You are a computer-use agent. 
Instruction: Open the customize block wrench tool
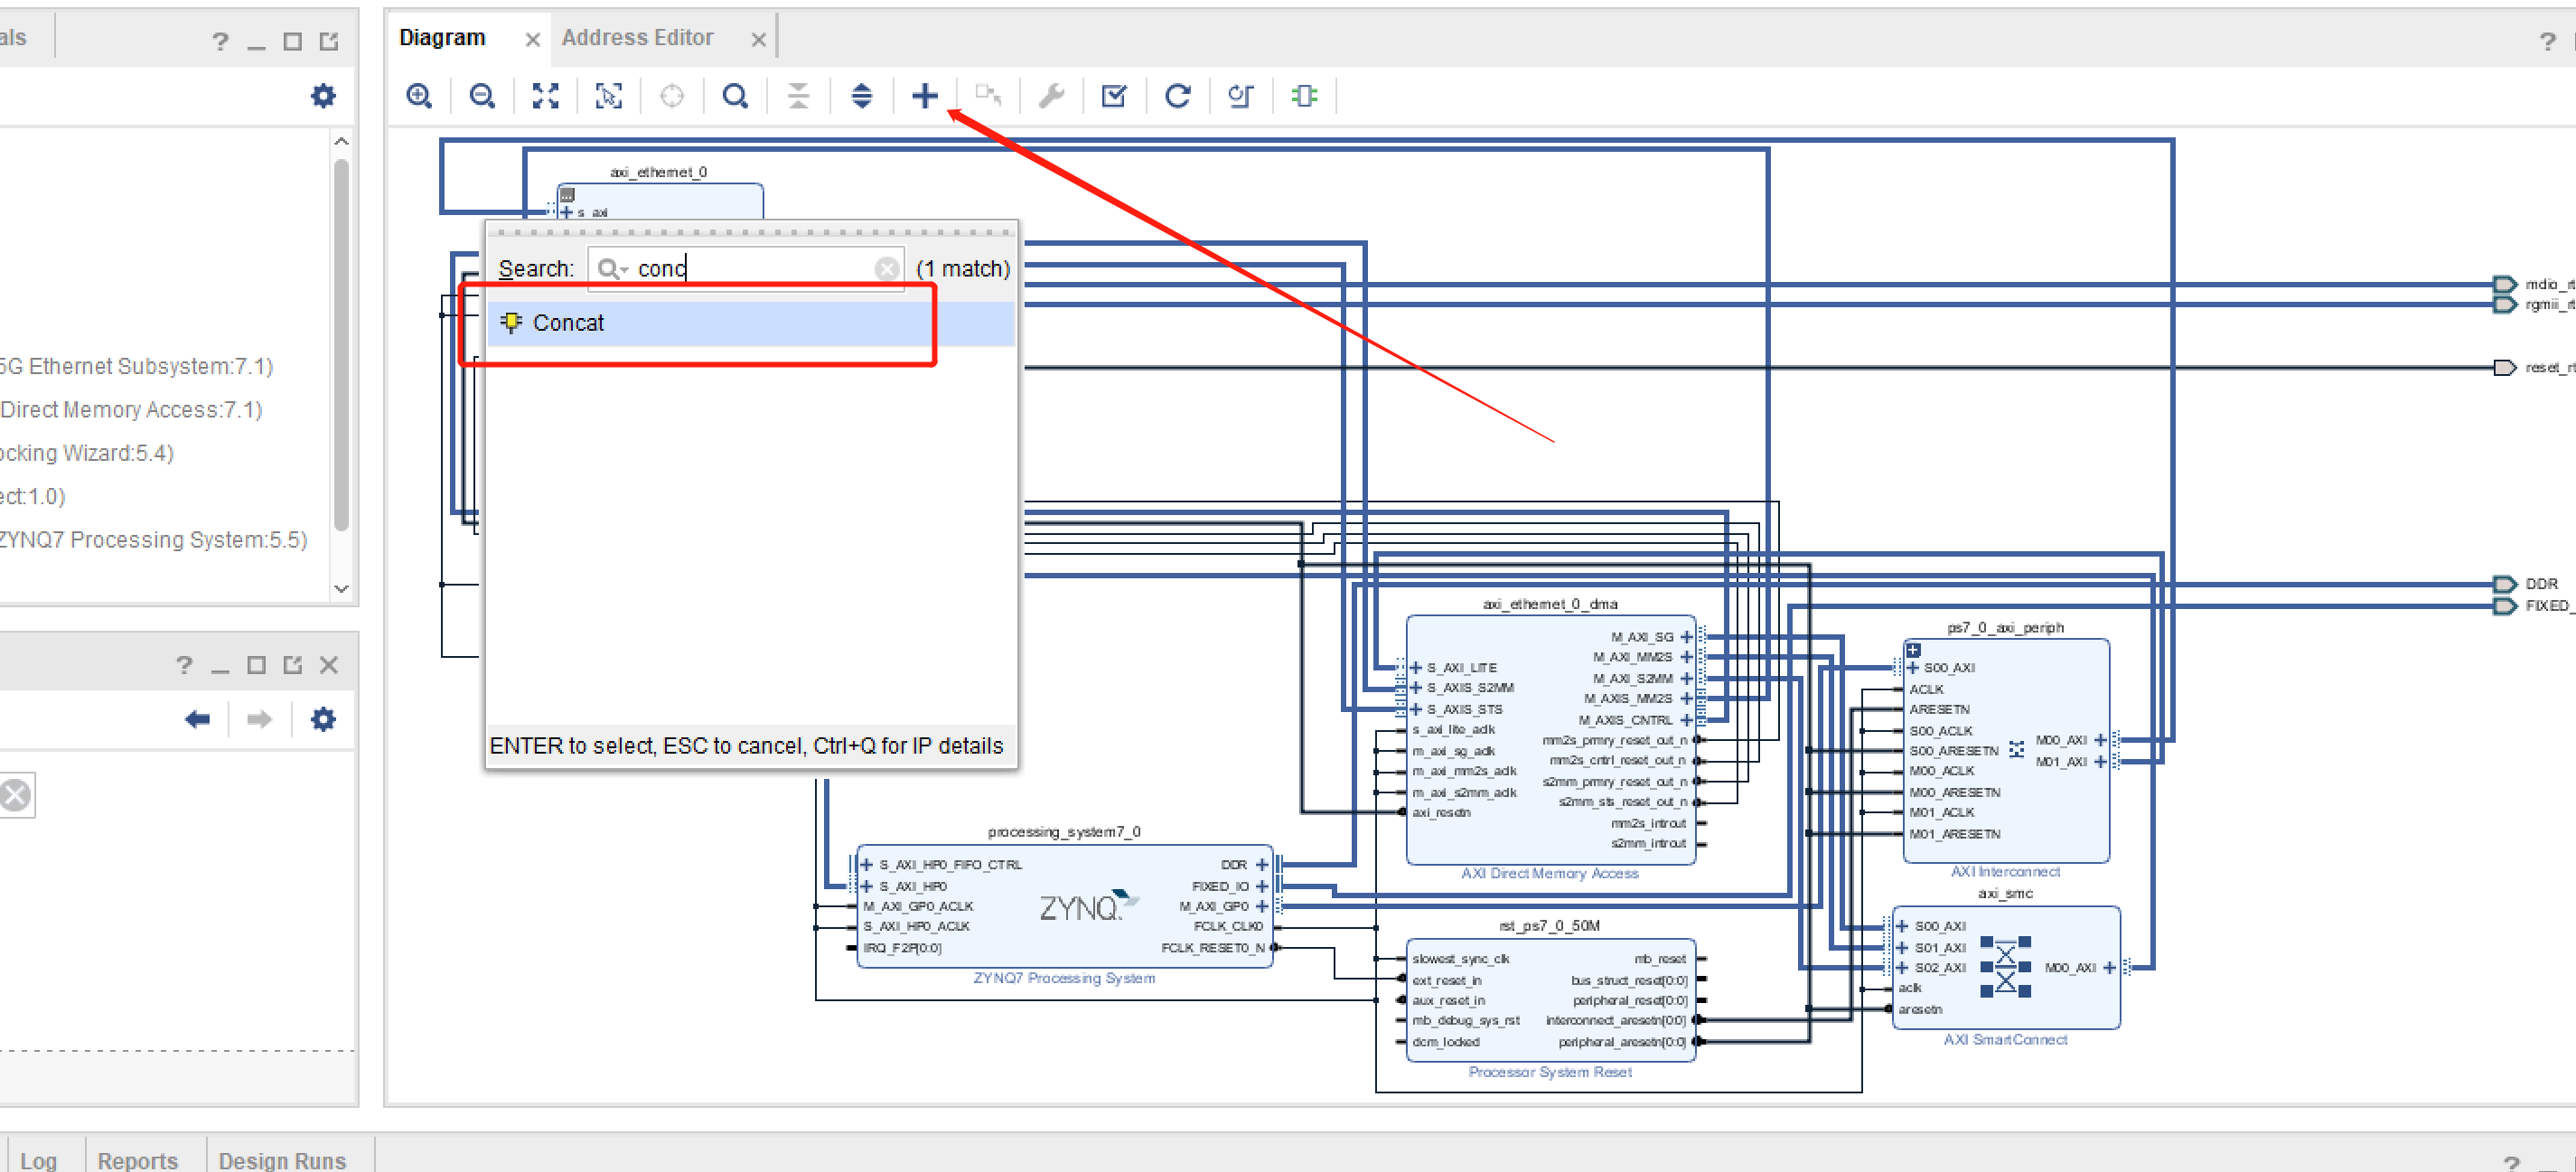[x=1051, y=96]
